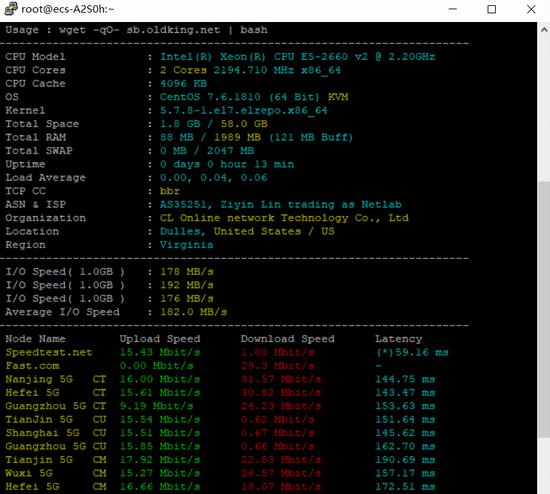This screenshot has height=494, width=550.
Task: Minimize the terminal window
Action: click(x=453, y=9)
